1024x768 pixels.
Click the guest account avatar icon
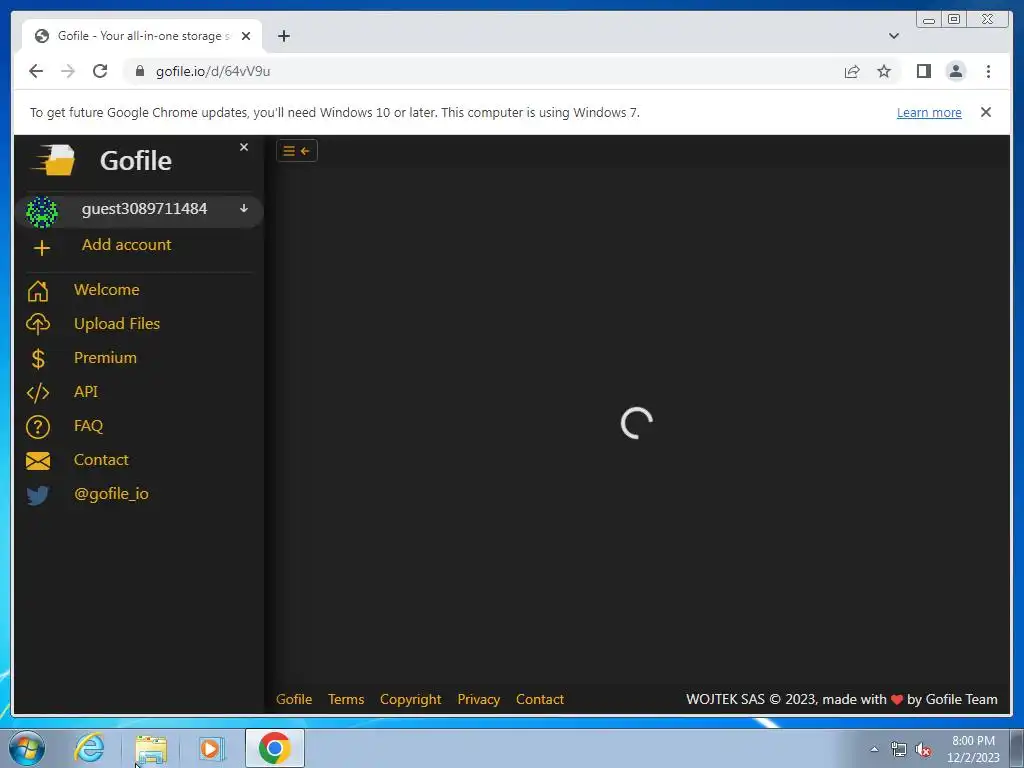(x=42, y=212)
